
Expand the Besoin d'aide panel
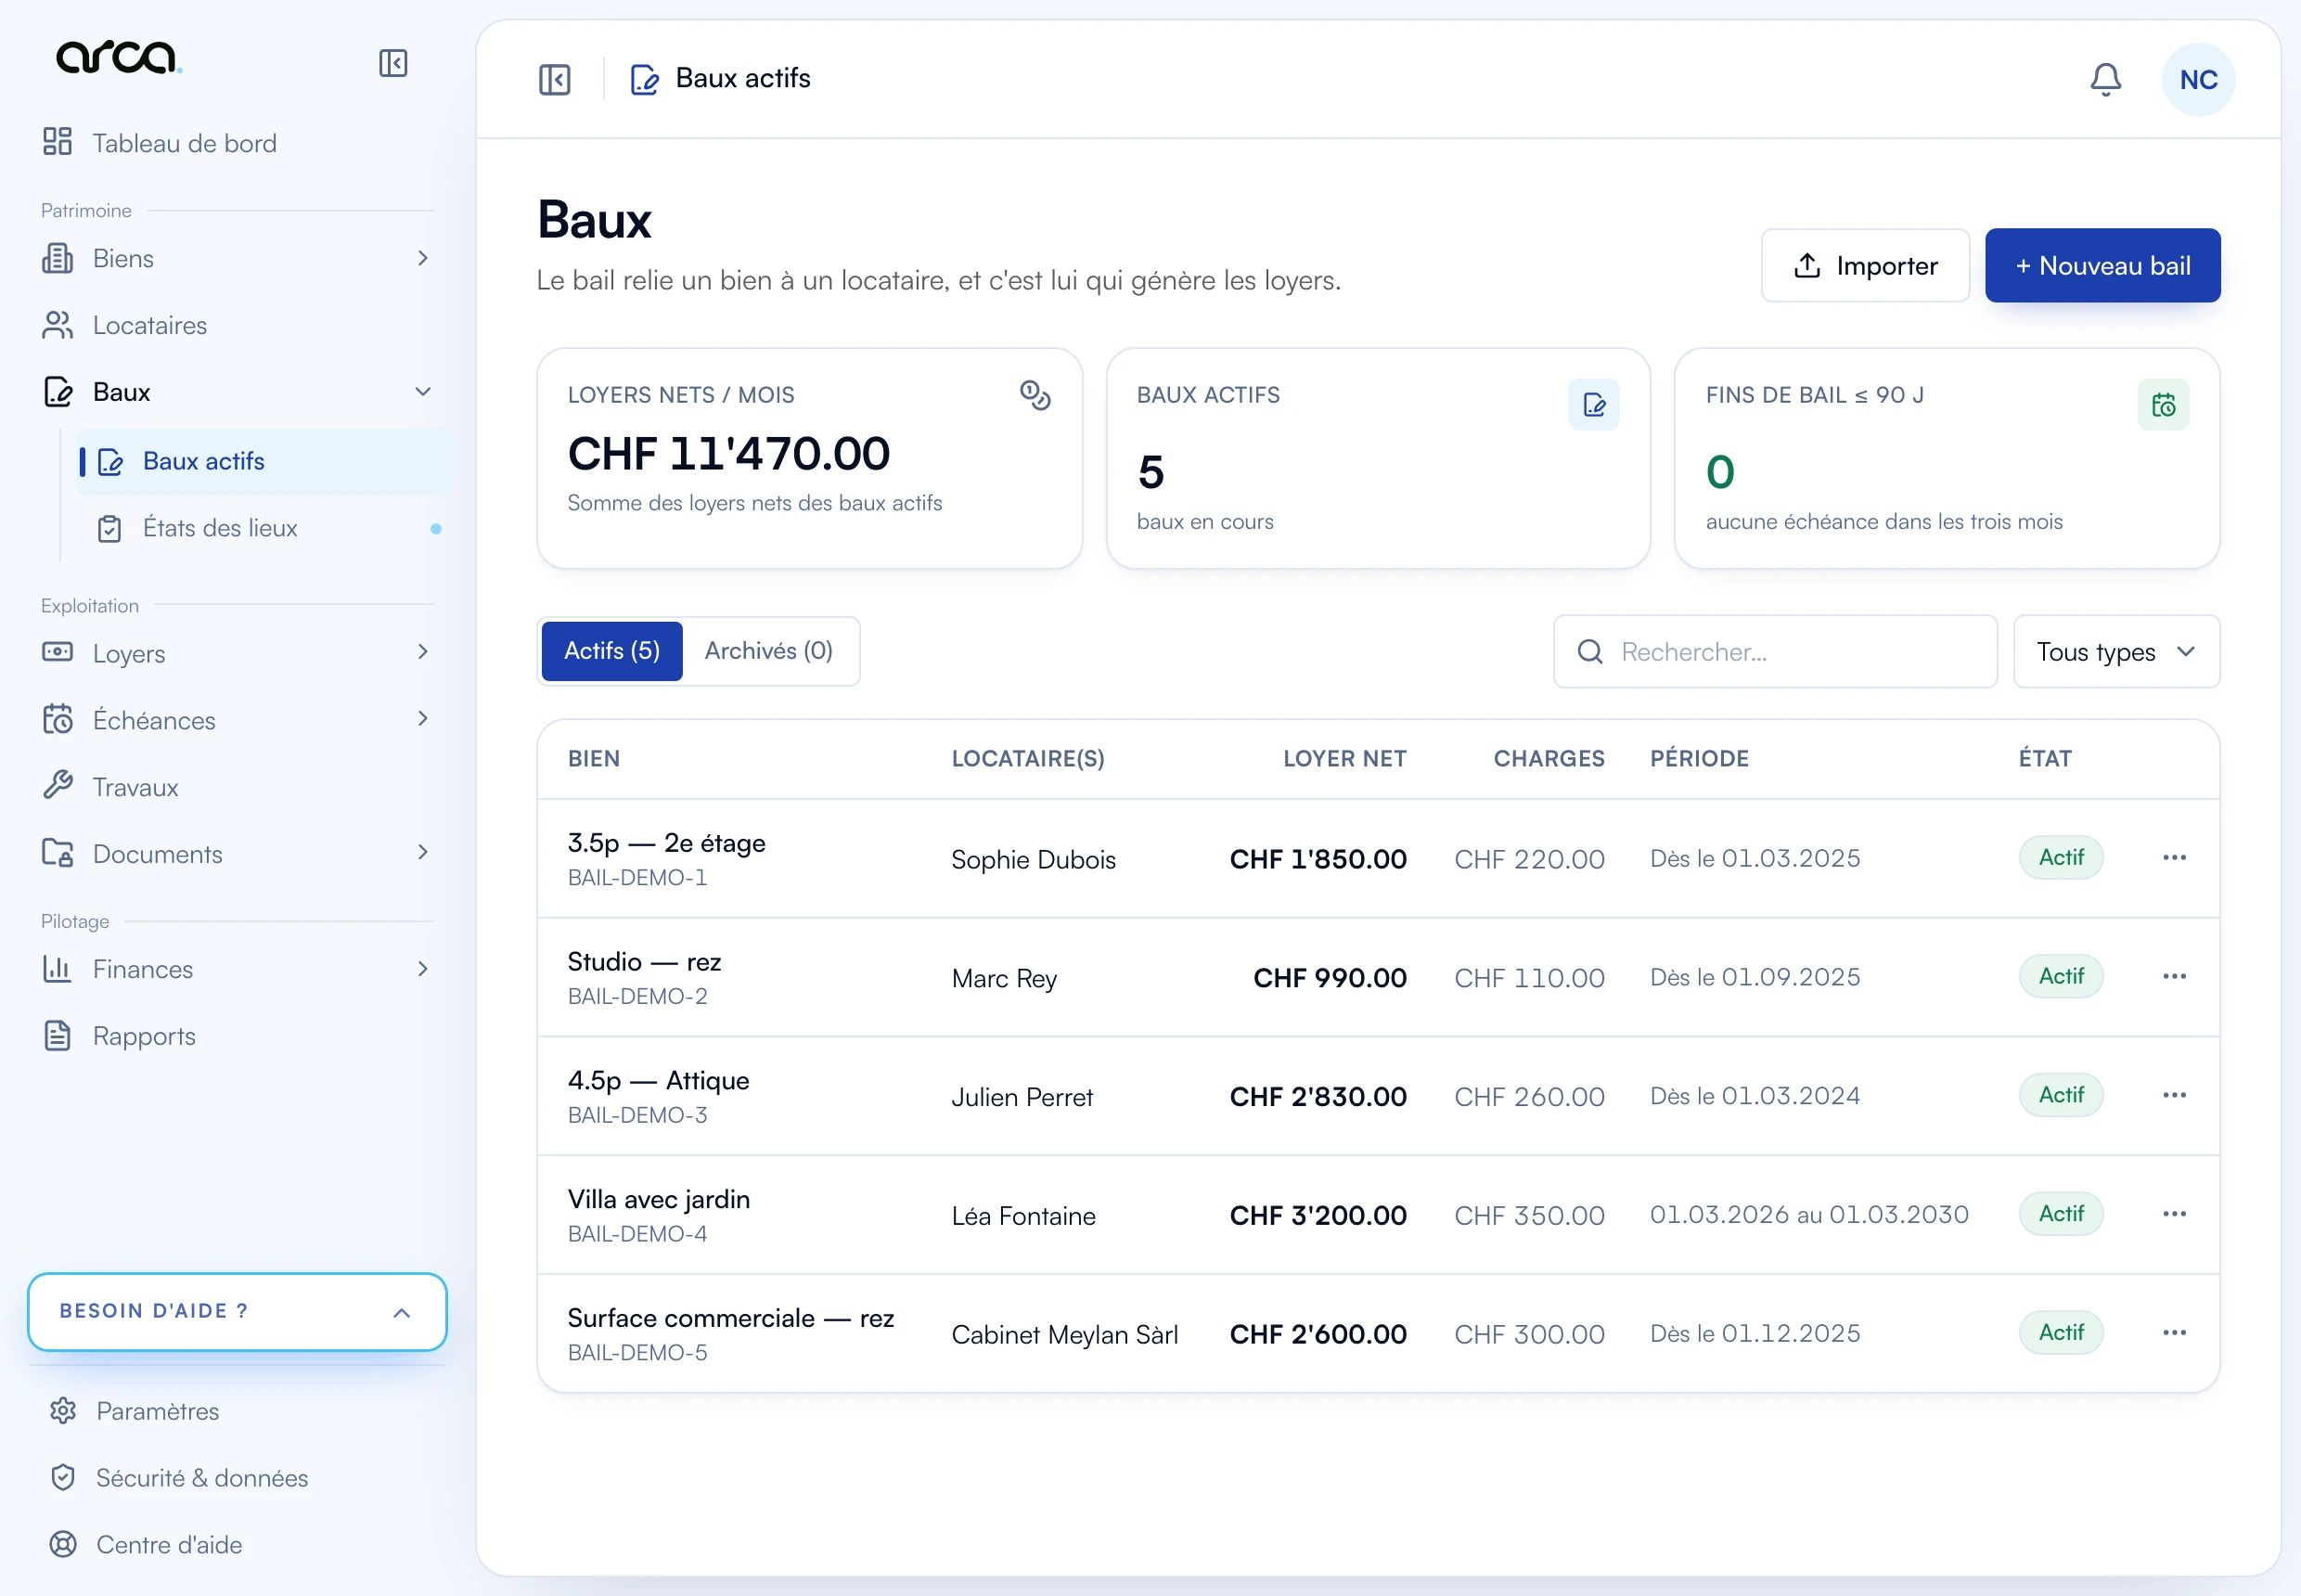coord(237,1311)
